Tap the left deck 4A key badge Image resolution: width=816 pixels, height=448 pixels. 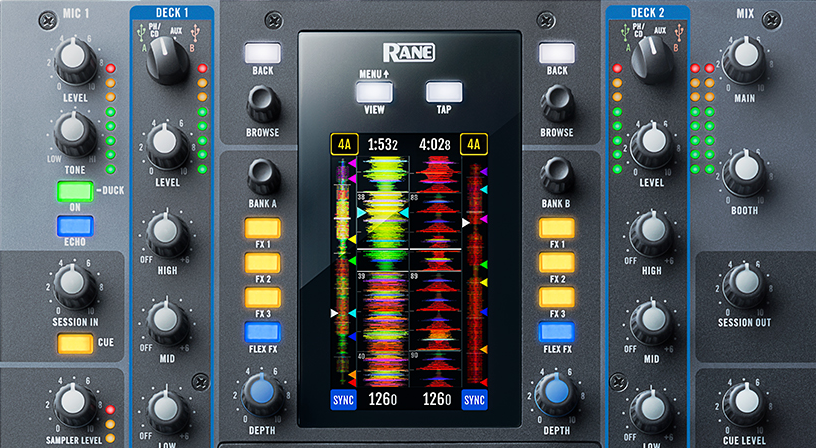point(345,144)
